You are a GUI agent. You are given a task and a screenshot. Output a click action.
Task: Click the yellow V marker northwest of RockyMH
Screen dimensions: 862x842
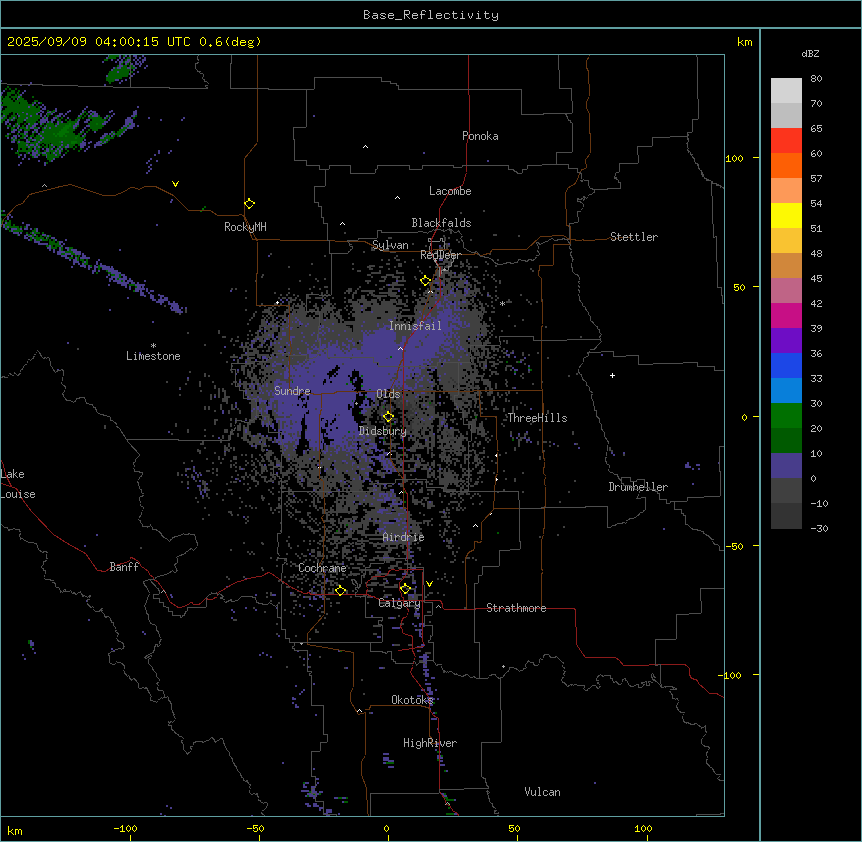point(175,184)
